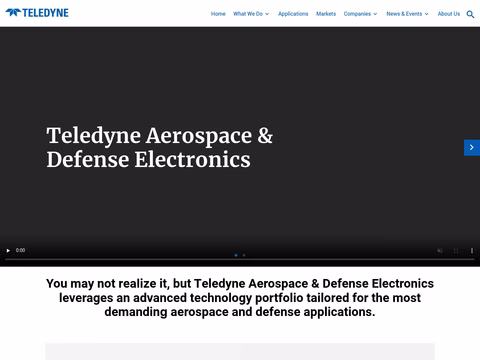Expand News & Events dropdown
Viewport: 480px width, 360px height.
click(407, 14)
